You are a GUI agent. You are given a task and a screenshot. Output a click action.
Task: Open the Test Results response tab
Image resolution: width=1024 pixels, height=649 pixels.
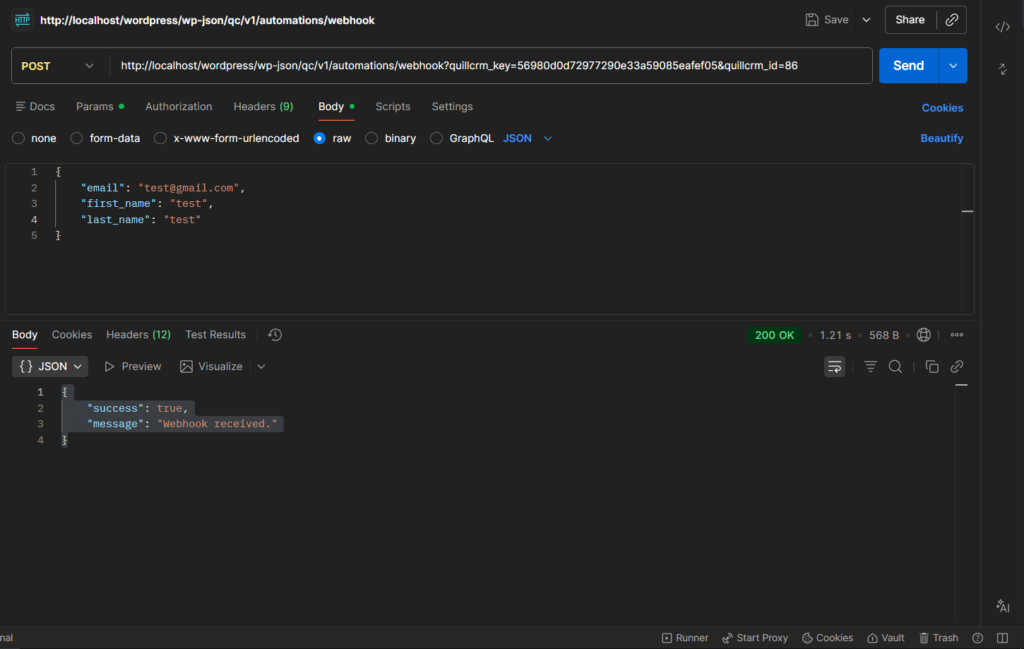215,335
